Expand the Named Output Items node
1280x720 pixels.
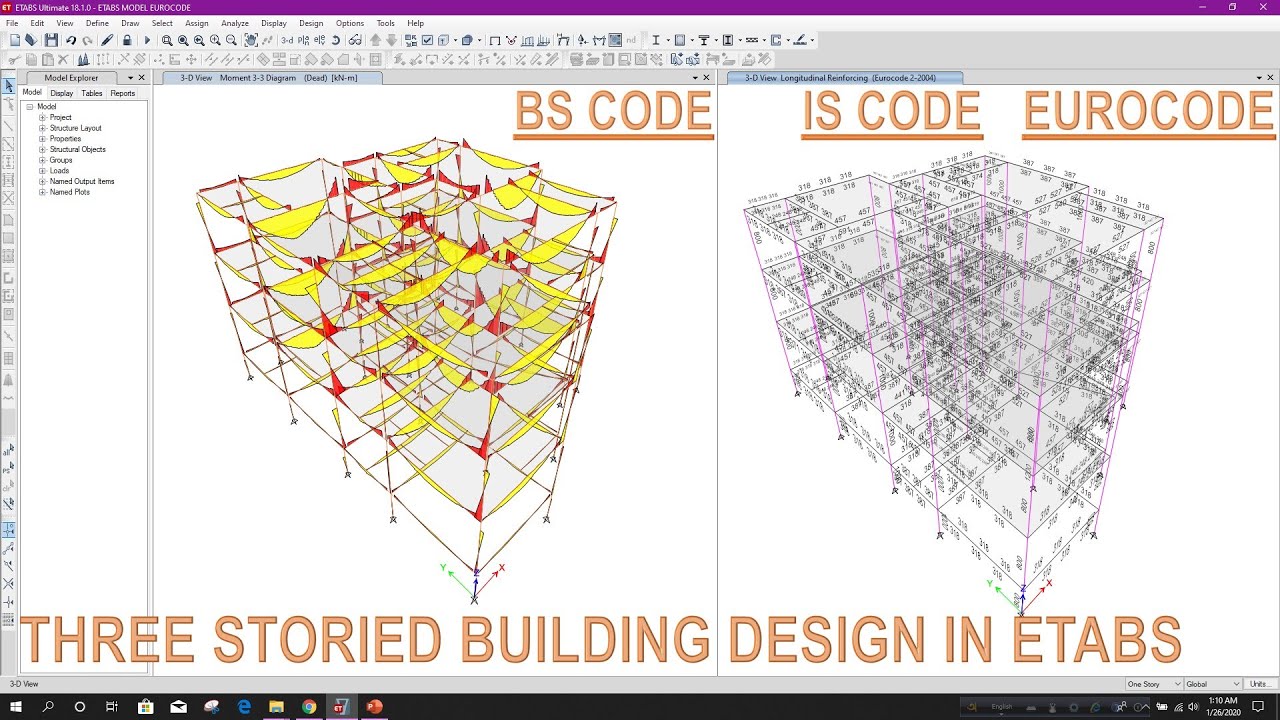(43, 181)
